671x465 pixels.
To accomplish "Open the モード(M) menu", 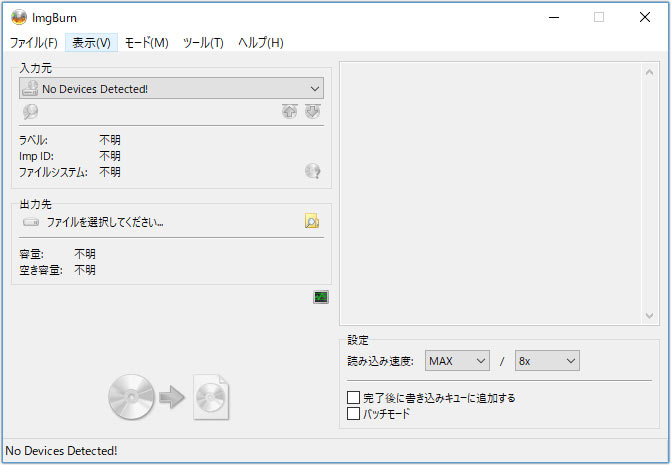I will [146, 43].
